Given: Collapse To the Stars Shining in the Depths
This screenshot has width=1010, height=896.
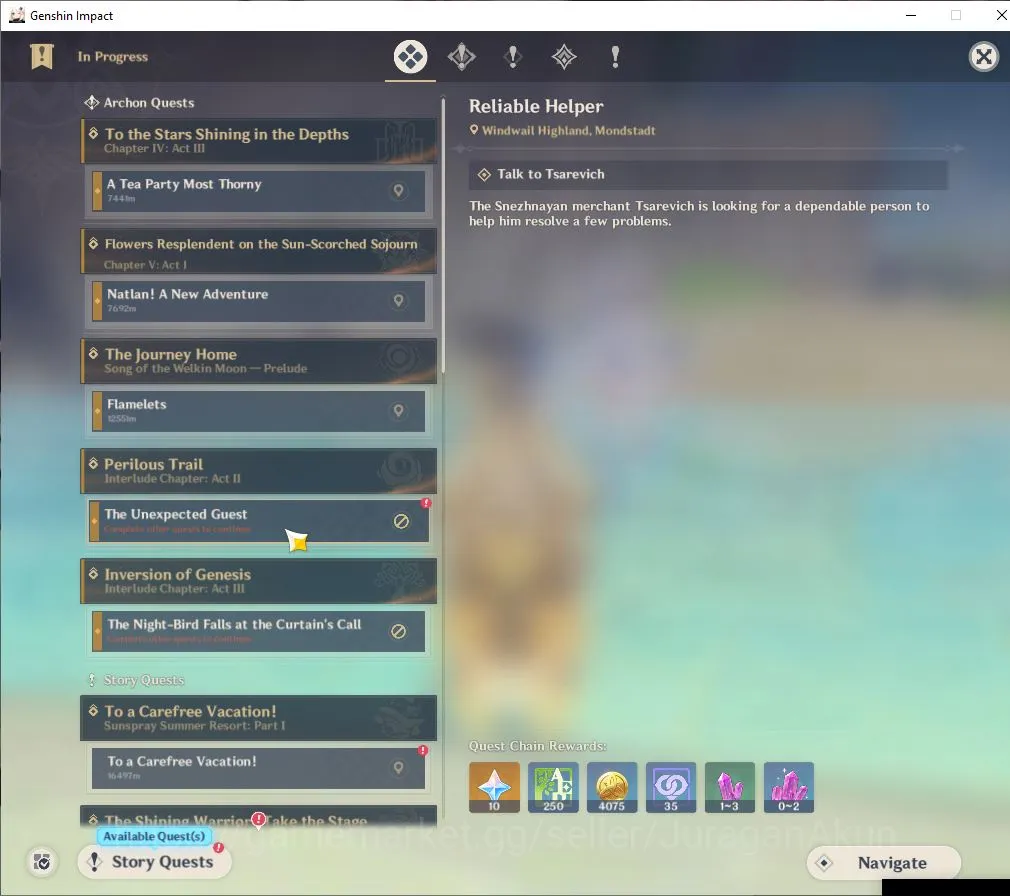Looking at the screenshot, I should tap(259, 140).
